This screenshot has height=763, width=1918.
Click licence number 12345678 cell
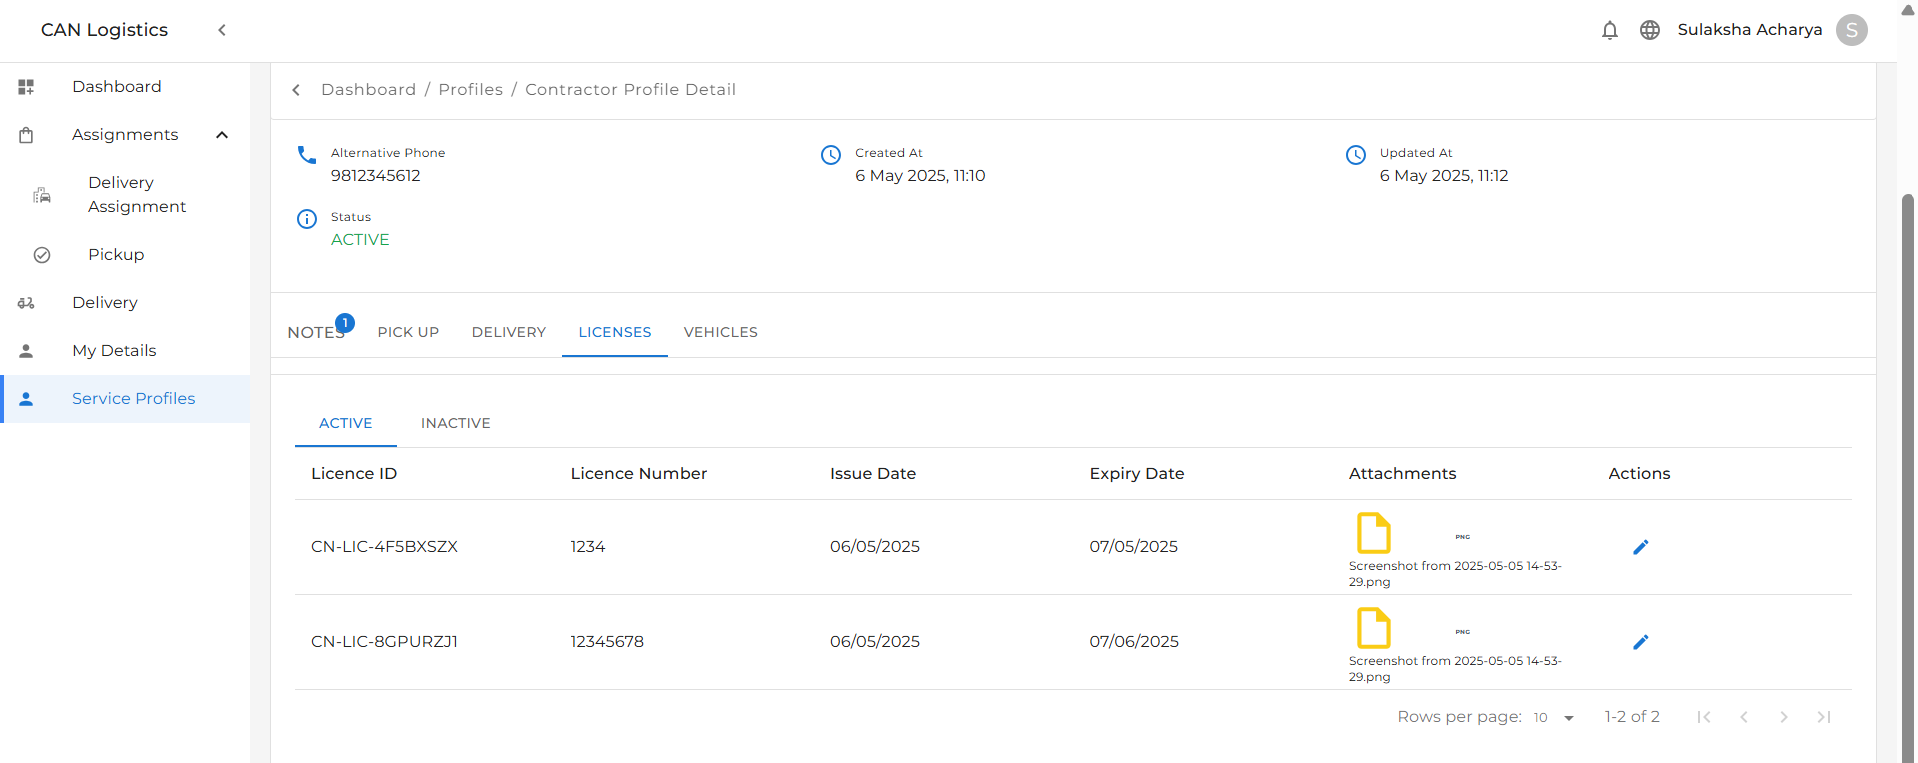[x=607, y=642]
